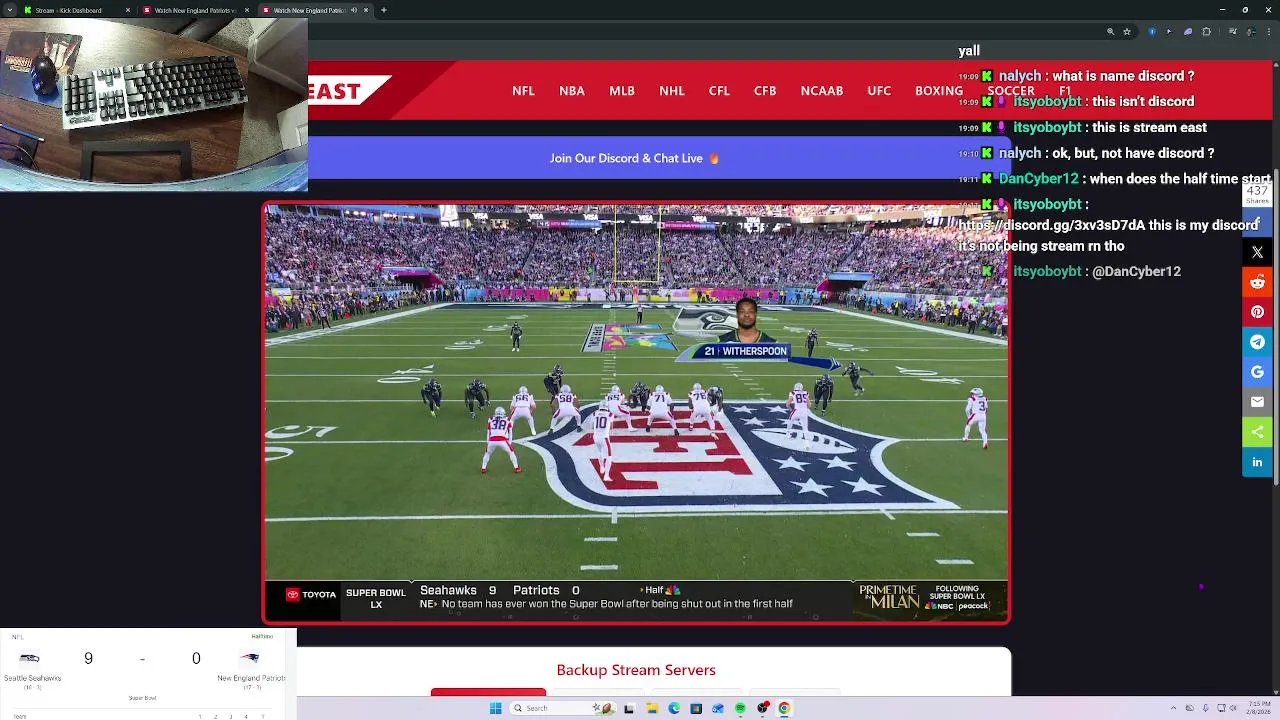The image size is (1280, 720).
Task: Bookmark this page with the star icon
Action: point(1127,32)
